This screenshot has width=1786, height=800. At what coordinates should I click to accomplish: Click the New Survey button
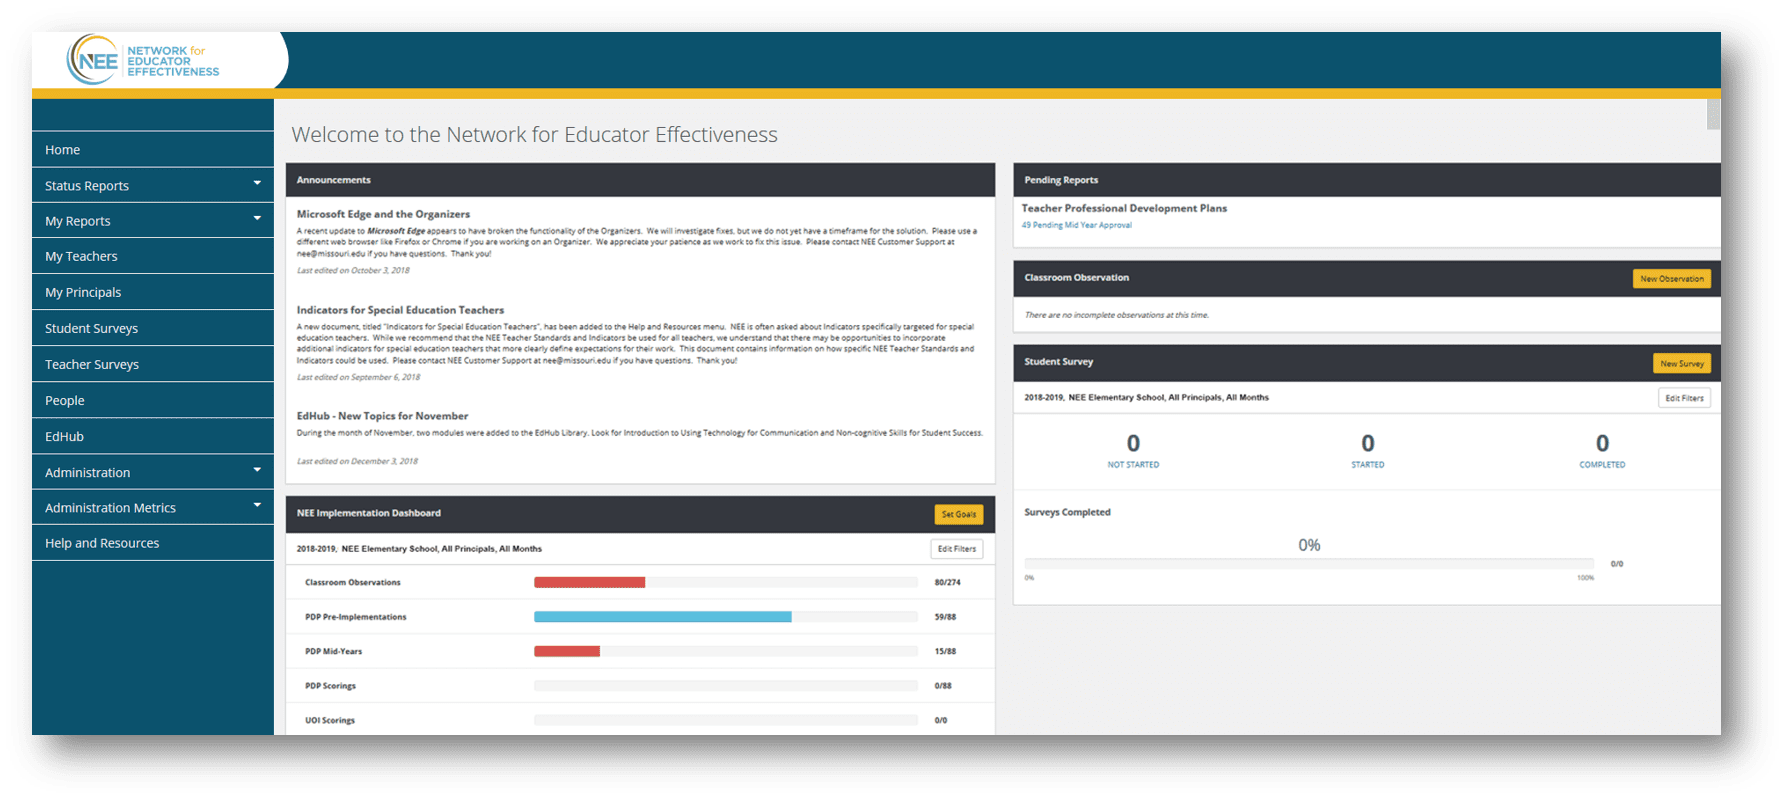1681,364
